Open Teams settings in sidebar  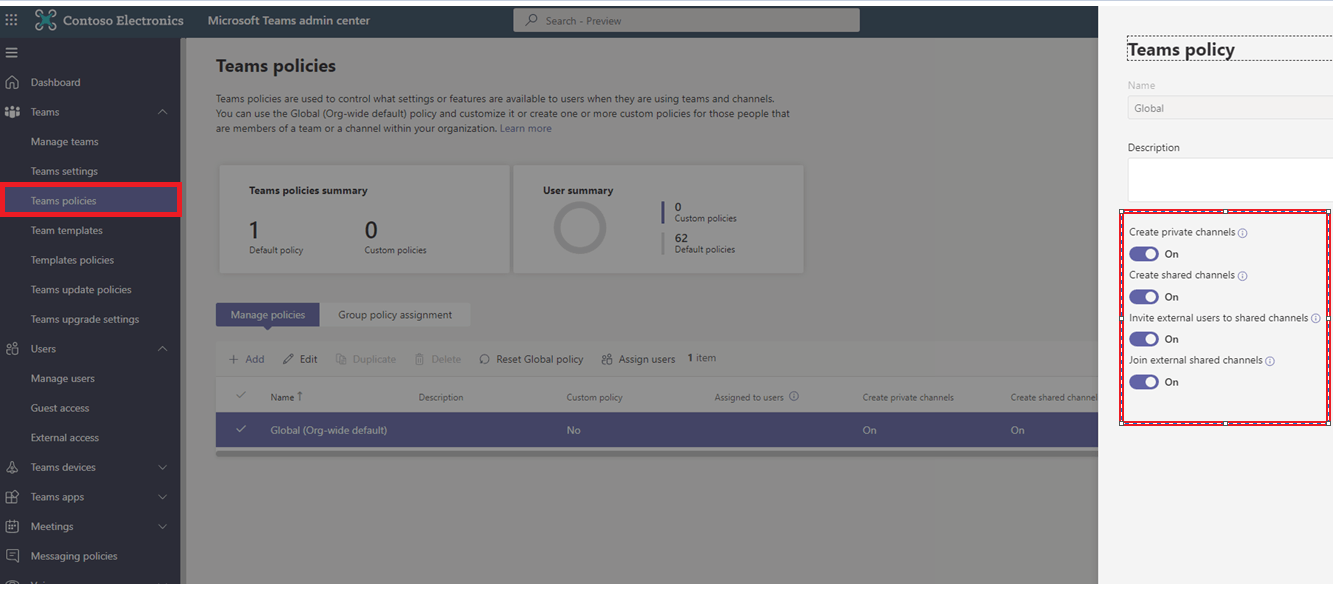point(64,171)
